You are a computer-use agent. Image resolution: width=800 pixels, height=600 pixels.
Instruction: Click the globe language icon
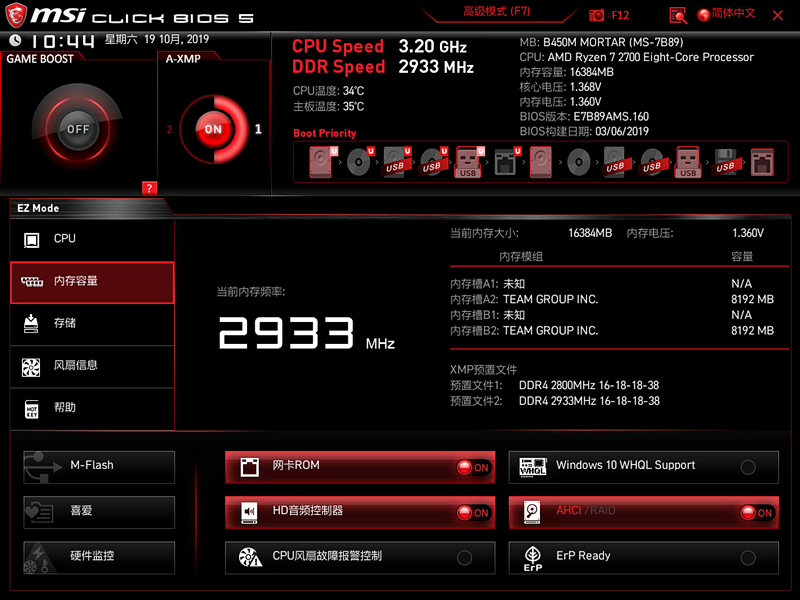[x=704, y=15]
